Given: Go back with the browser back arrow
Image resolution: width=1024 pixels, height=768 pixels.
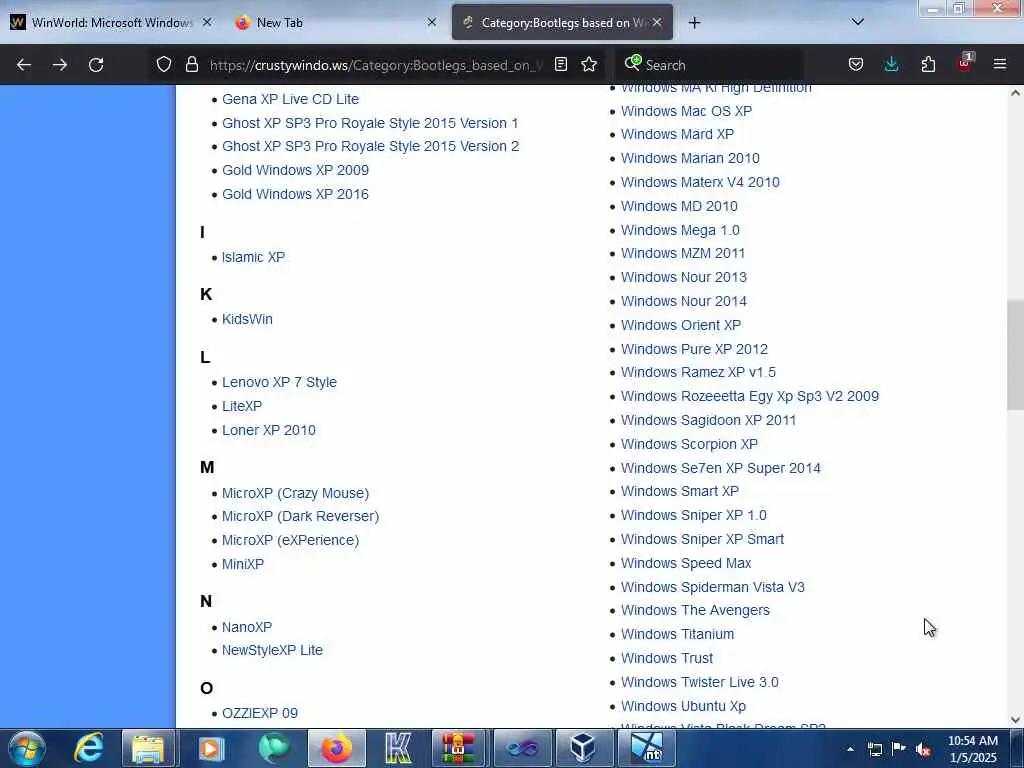Looking at the screenshot, I should click(24, 65).
